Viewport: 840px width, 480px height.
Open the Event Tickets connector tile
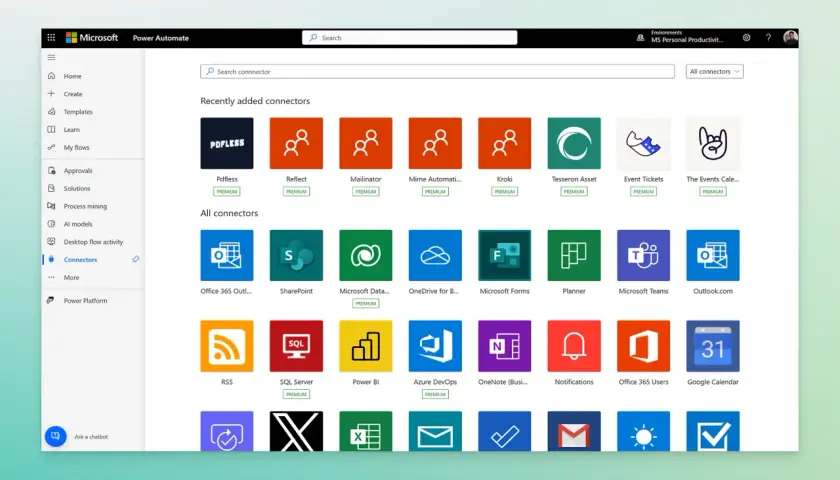click(x=643, y=143)
